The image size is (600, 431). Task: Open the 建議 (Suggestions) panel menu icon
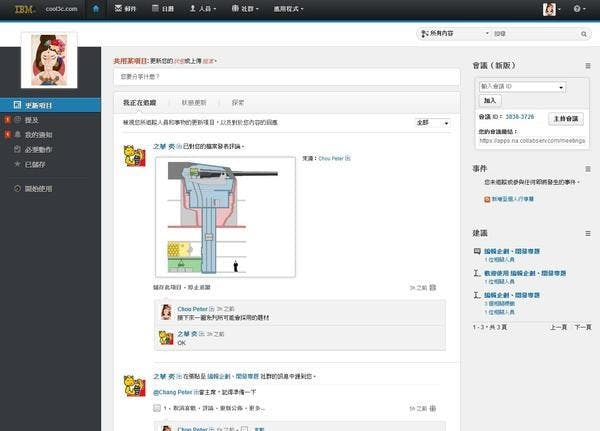(x=588, y=233)
